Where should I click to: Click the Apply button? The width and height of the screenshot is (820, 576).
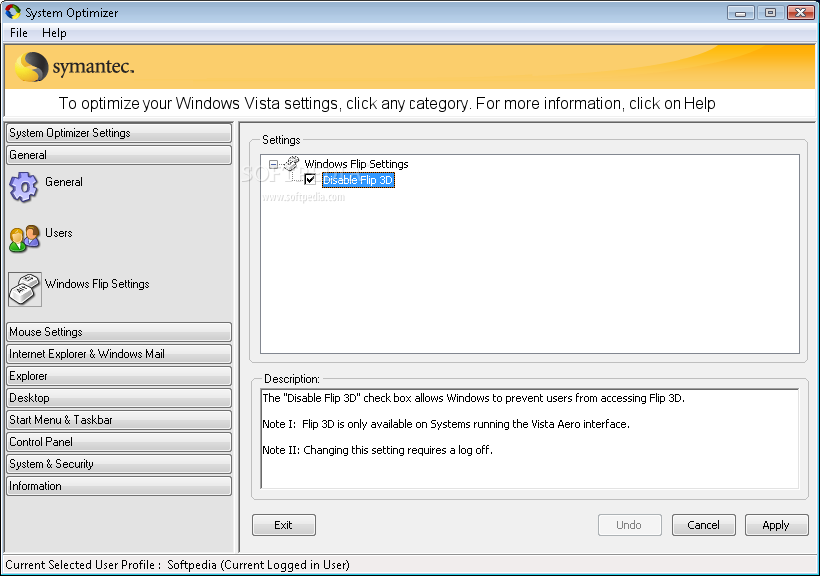click(777, 525)
